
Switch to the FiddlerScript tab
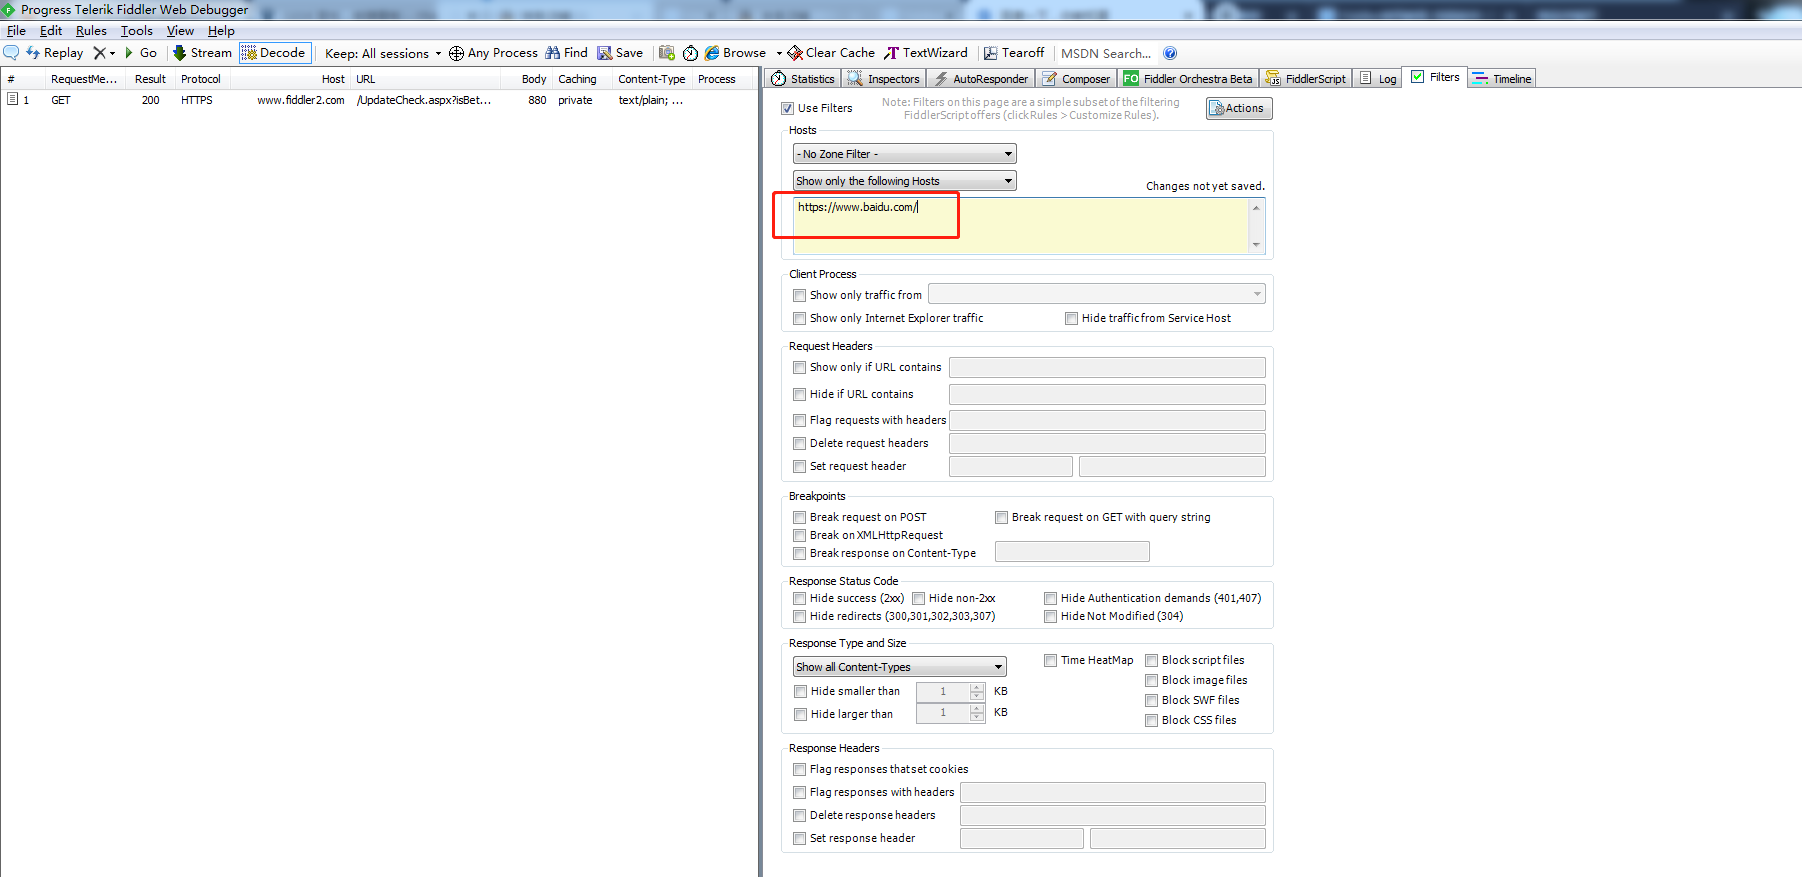point(1306,79)
